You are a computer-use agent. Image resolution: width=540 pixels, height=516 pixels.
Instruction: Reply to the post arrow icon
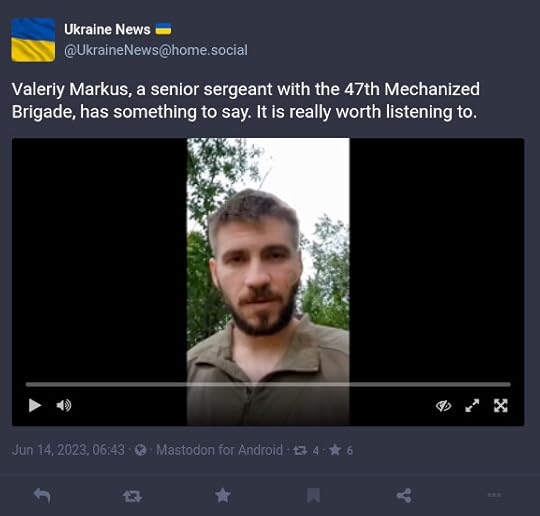(42, 496)
